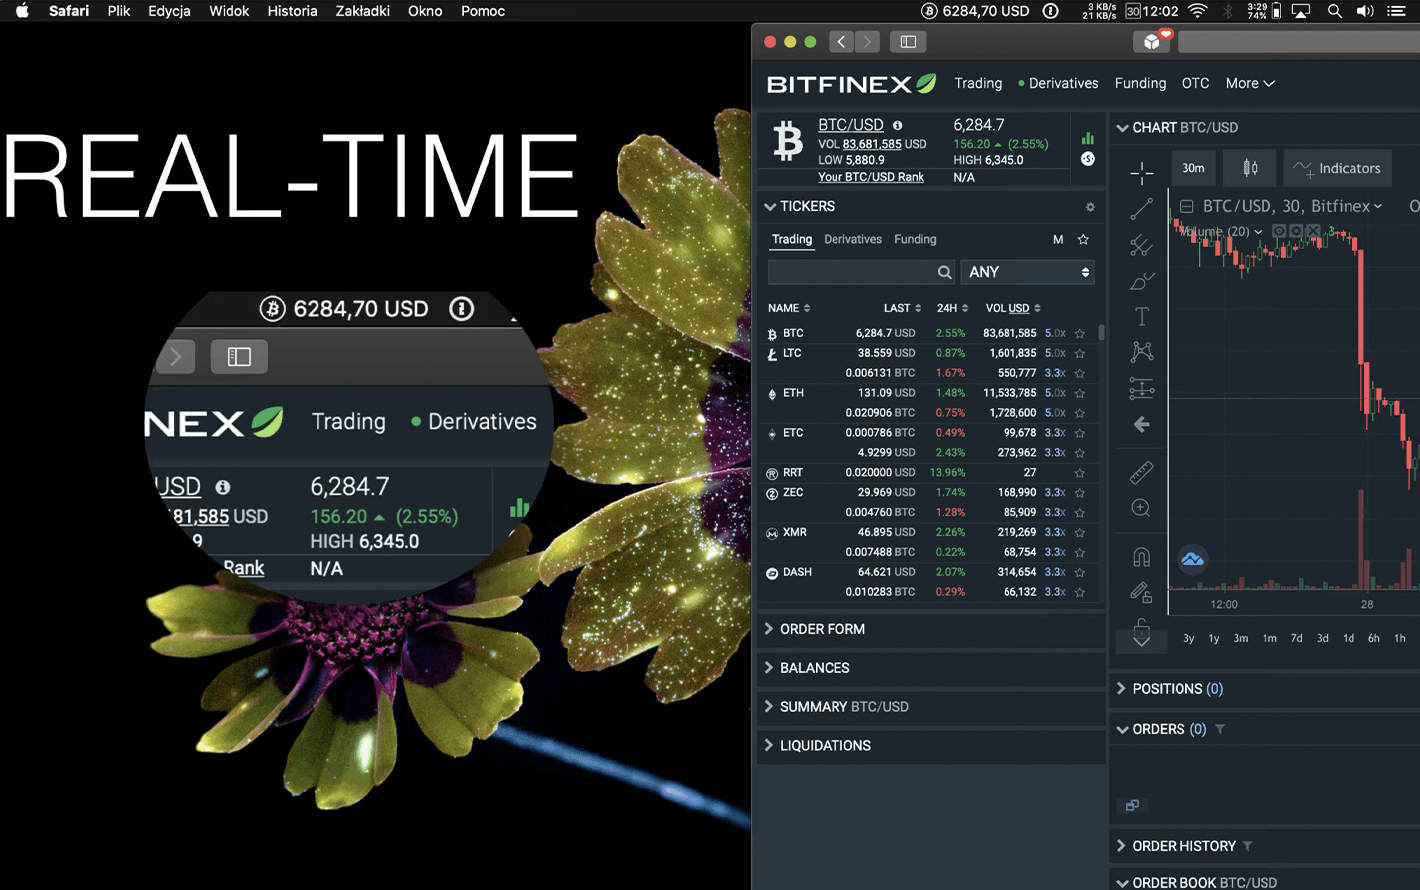1420x890 pixels.
Task: Click the tickers search input field
Action: (861, 272)
